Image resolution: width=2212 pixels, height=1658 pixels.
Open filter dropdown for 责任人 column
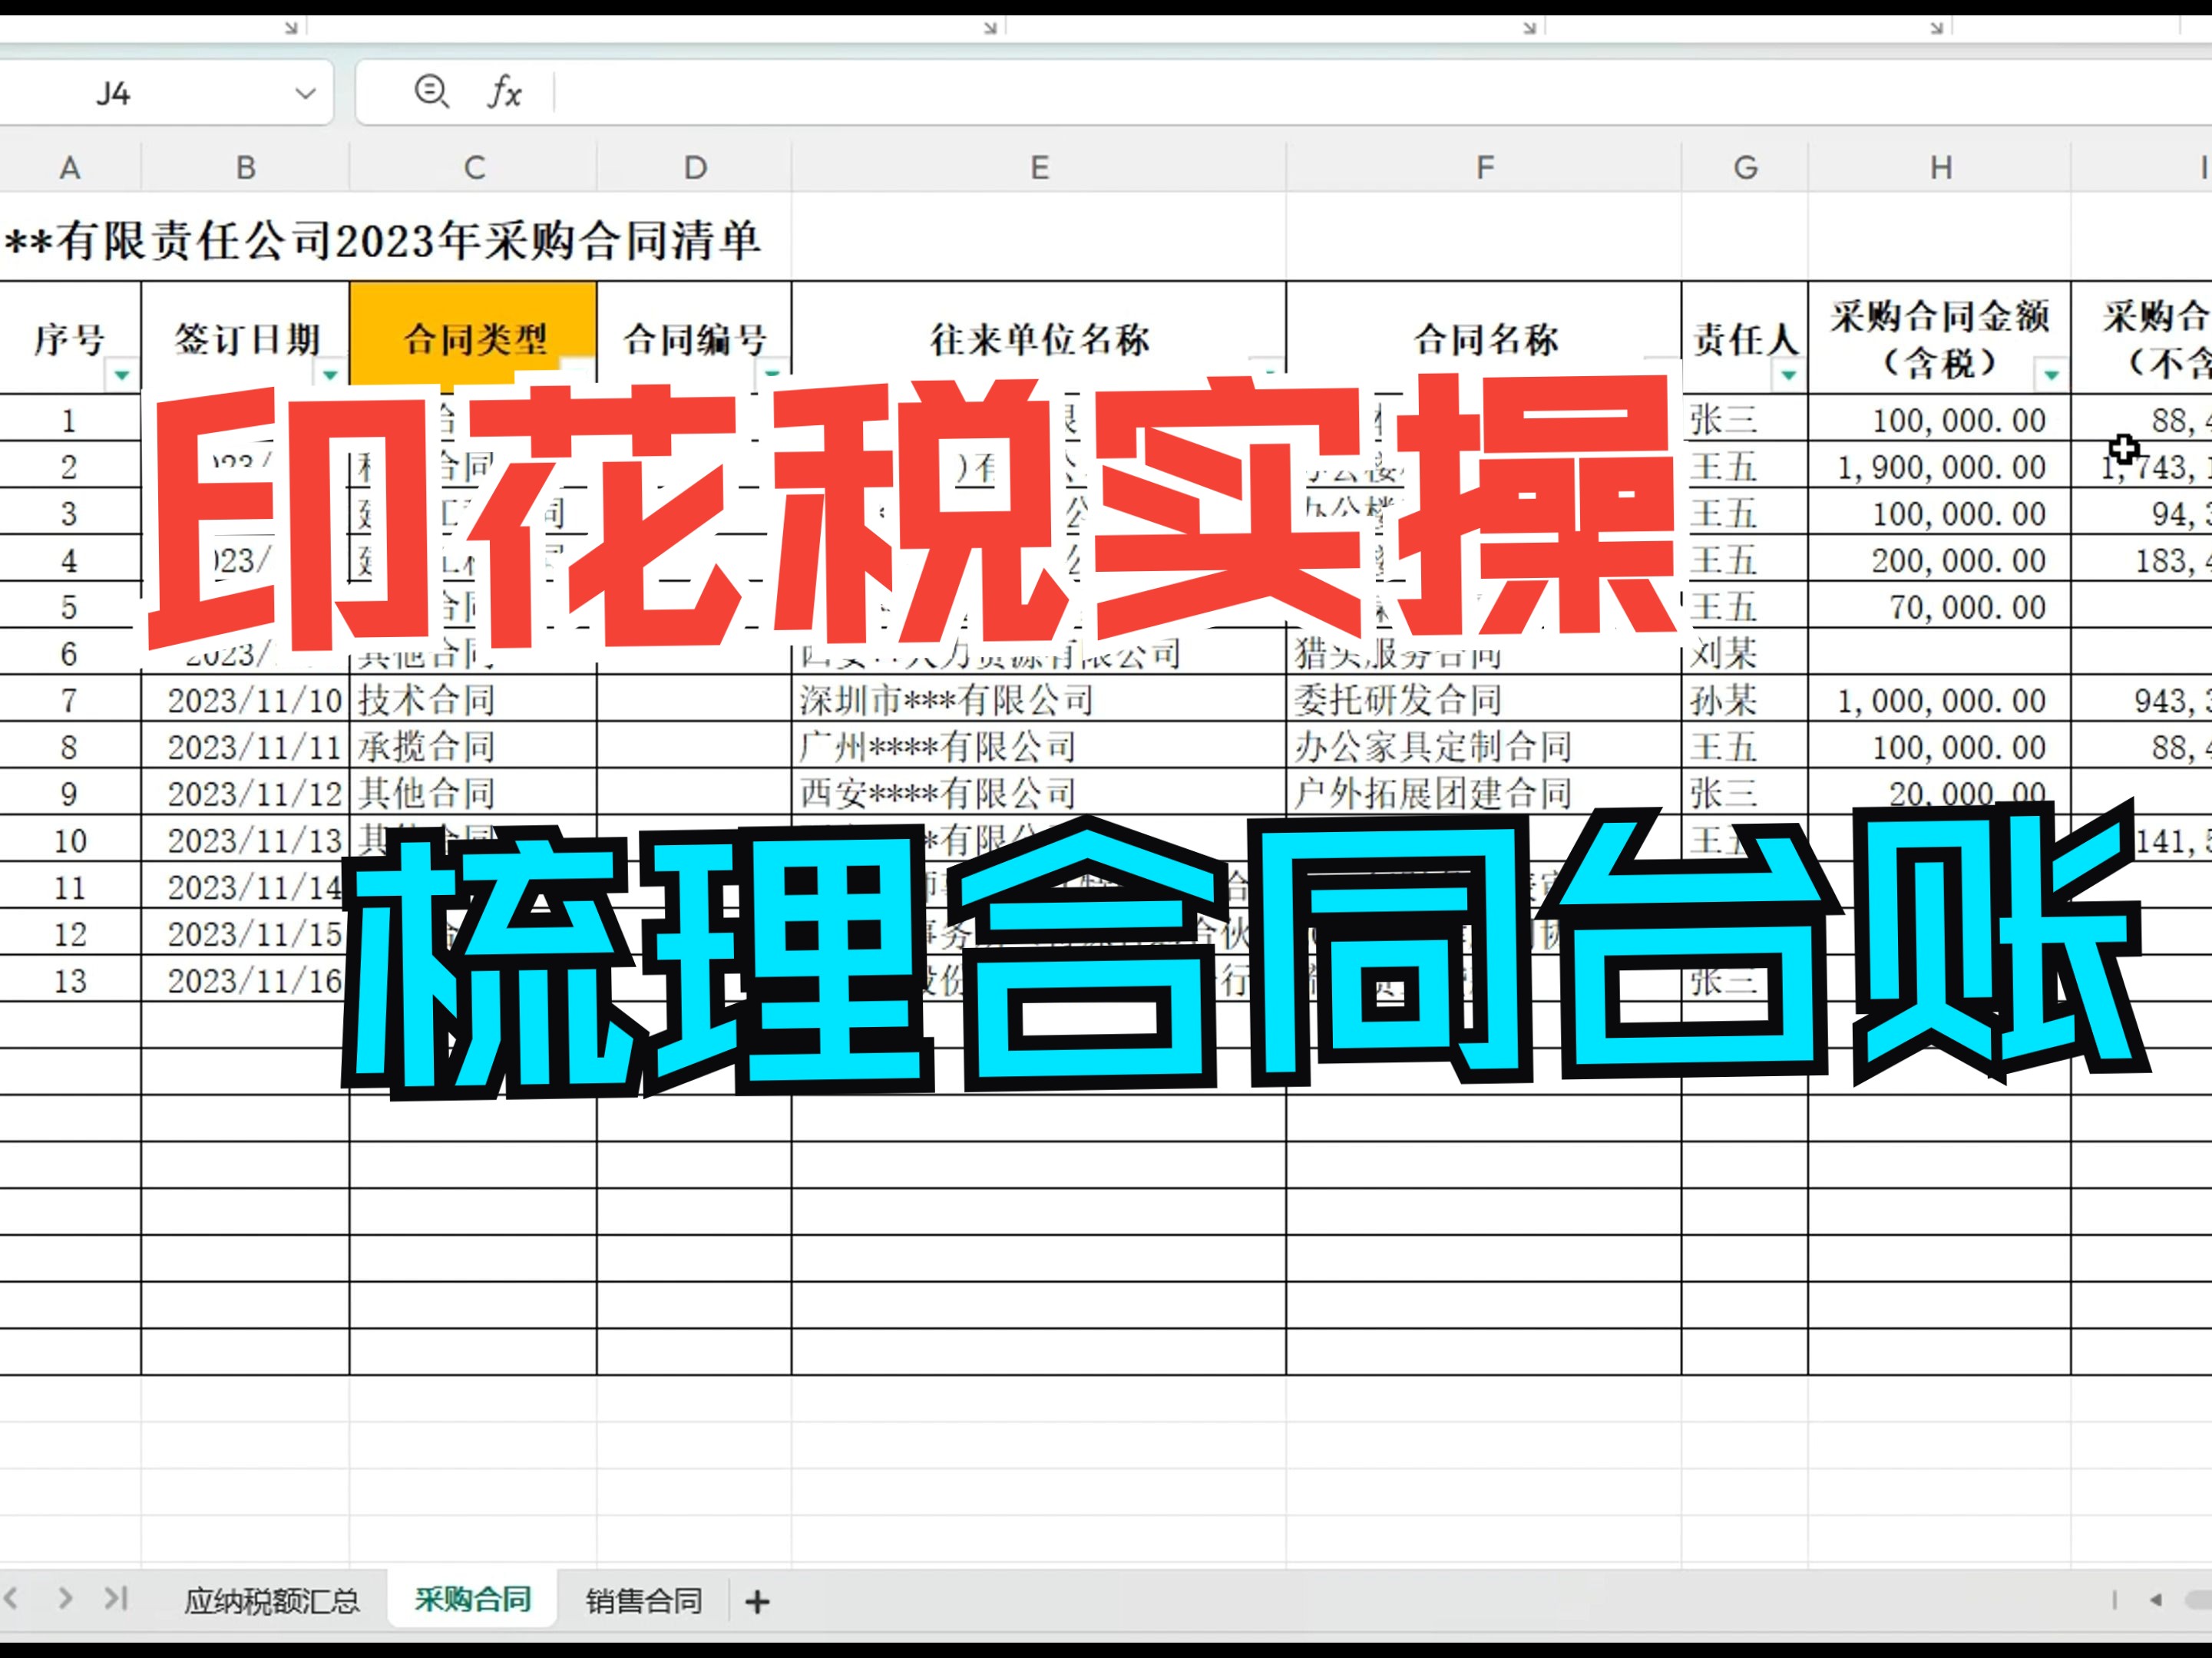(x=1788, y=375)
